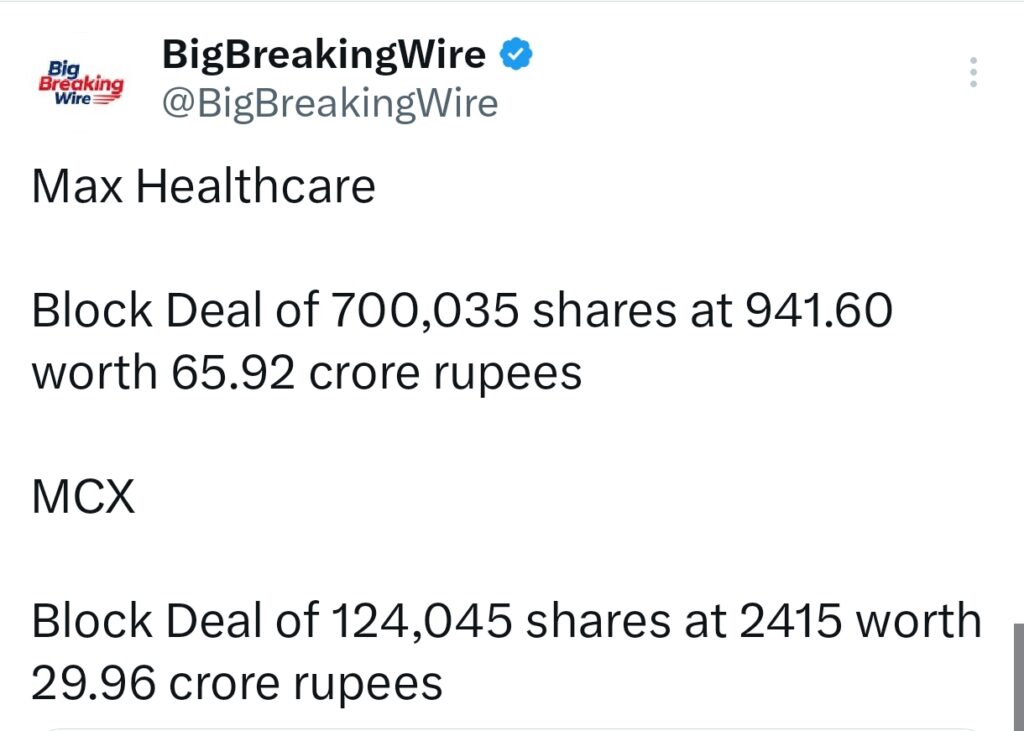Click the BigBreakingWire display name
The image size is (1024, 731).
(322, 53)
